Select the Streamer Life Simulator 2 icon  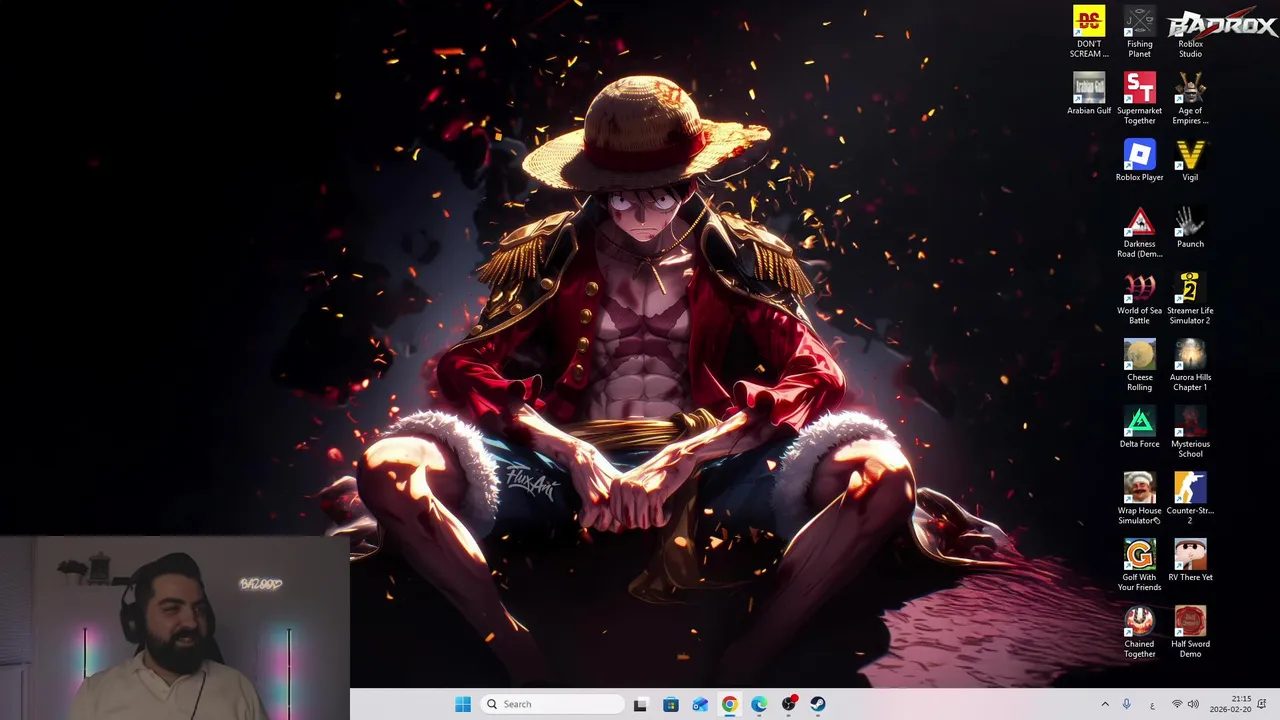click(x=1190, y=299)
